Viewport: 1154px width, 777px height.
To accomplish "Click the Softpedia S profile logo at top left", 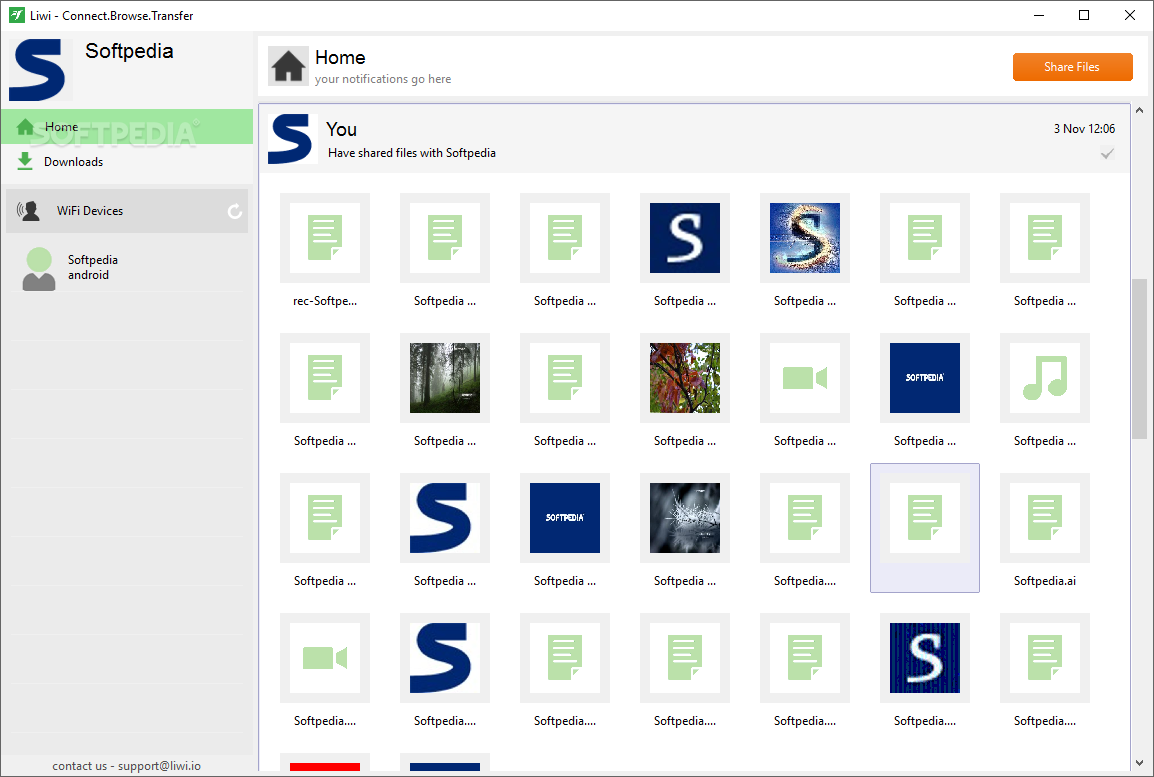I will tap(37, 69).
